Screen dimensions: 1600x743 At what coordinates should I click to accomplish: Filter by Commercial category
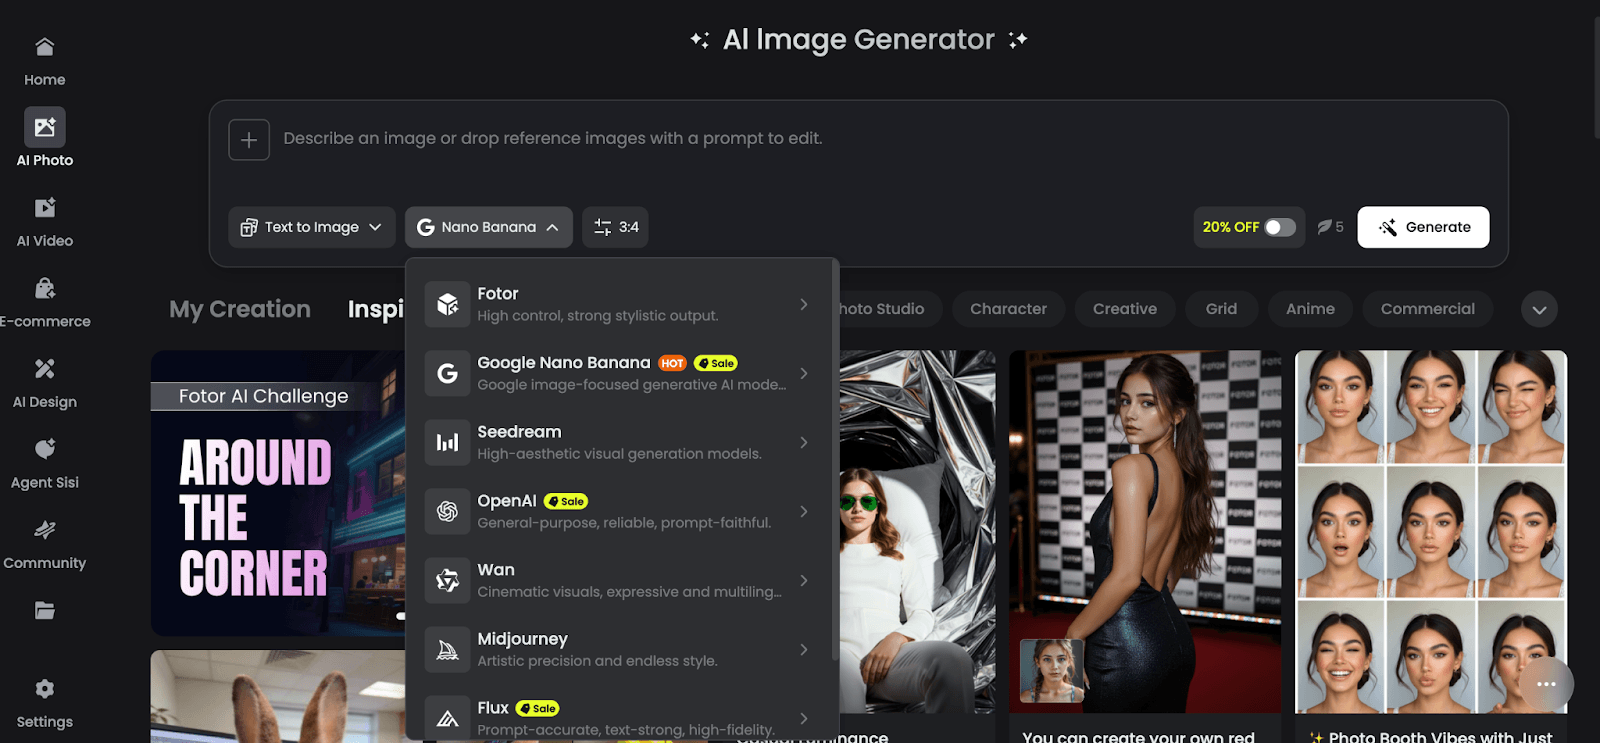click(1428, 309)
